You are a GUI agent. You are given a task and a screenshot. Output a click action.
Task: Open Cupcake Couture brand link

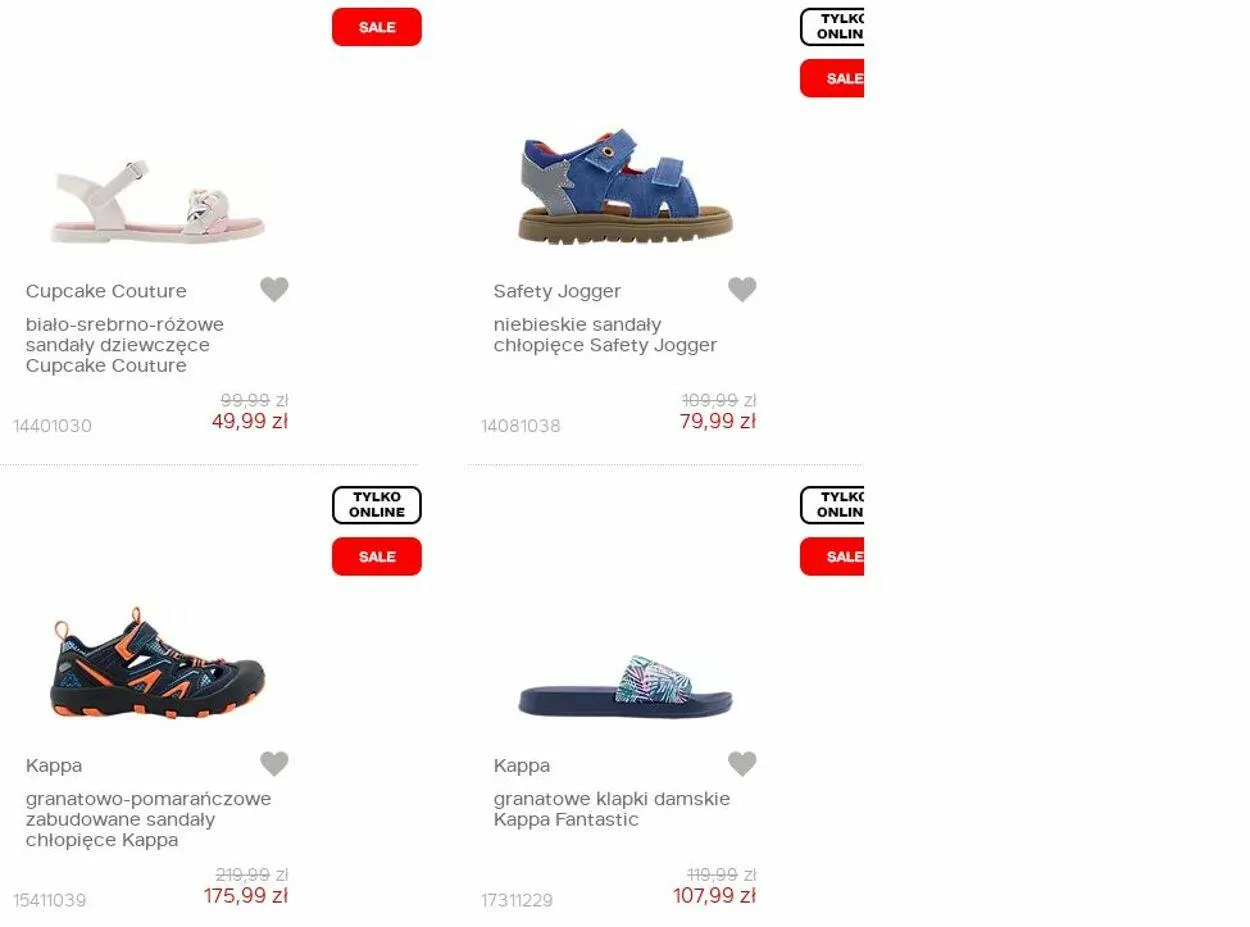click(x=106, y=291)
